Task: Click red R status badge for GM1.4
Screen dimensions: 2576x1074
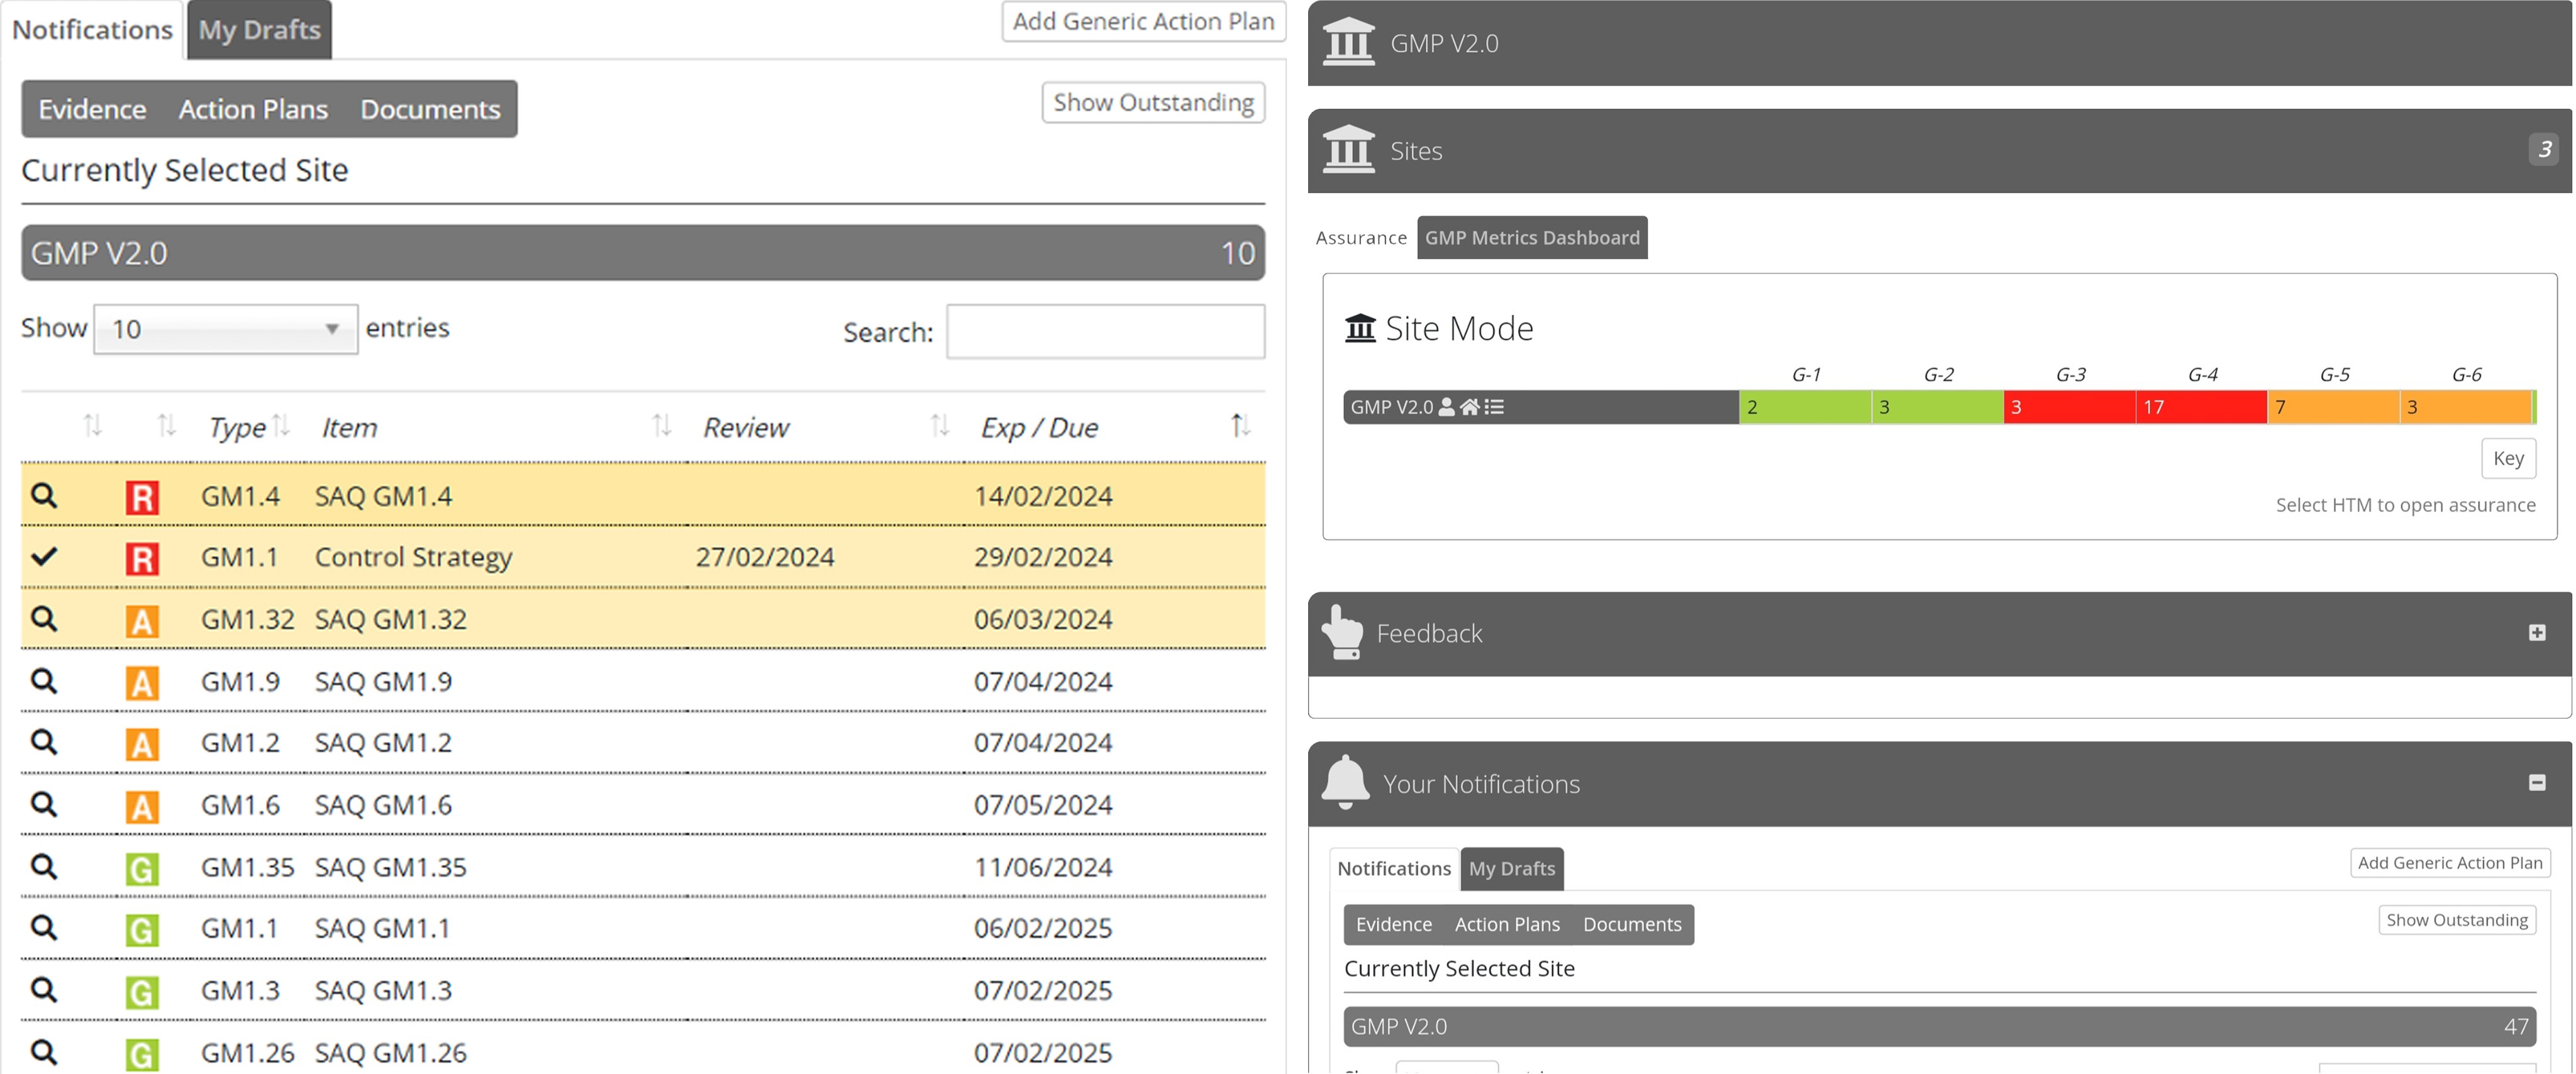Action: coord(141,497)
